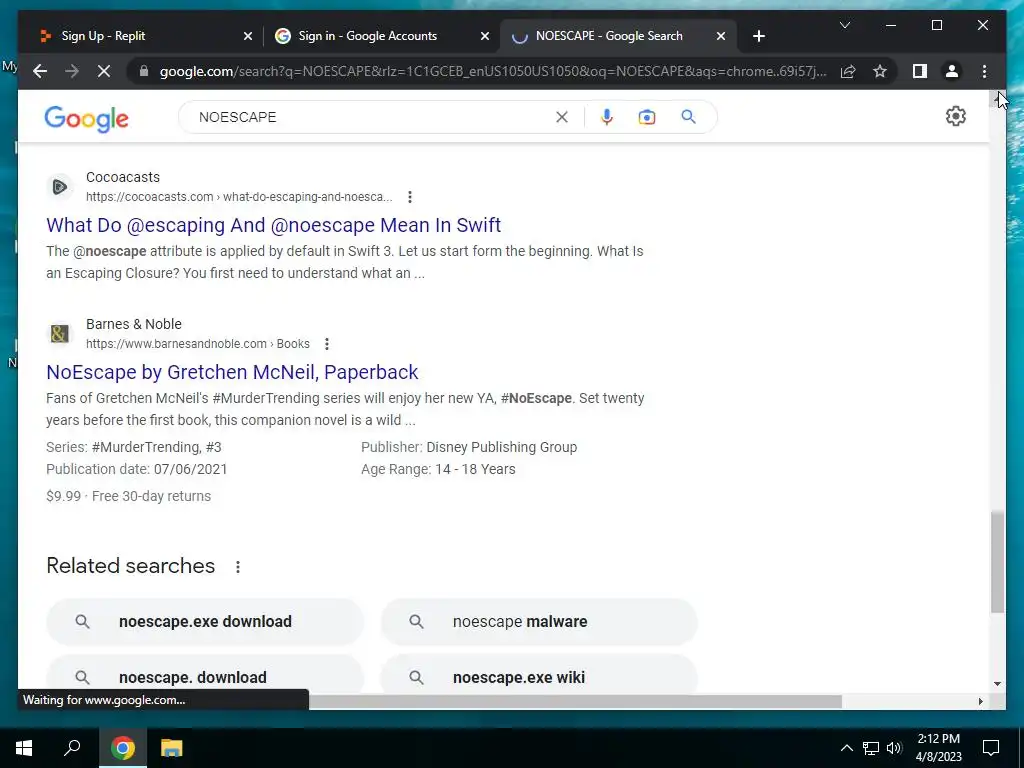Stop loading the page
This screenshot has height=768, width=1024.
tap(104, 71)
